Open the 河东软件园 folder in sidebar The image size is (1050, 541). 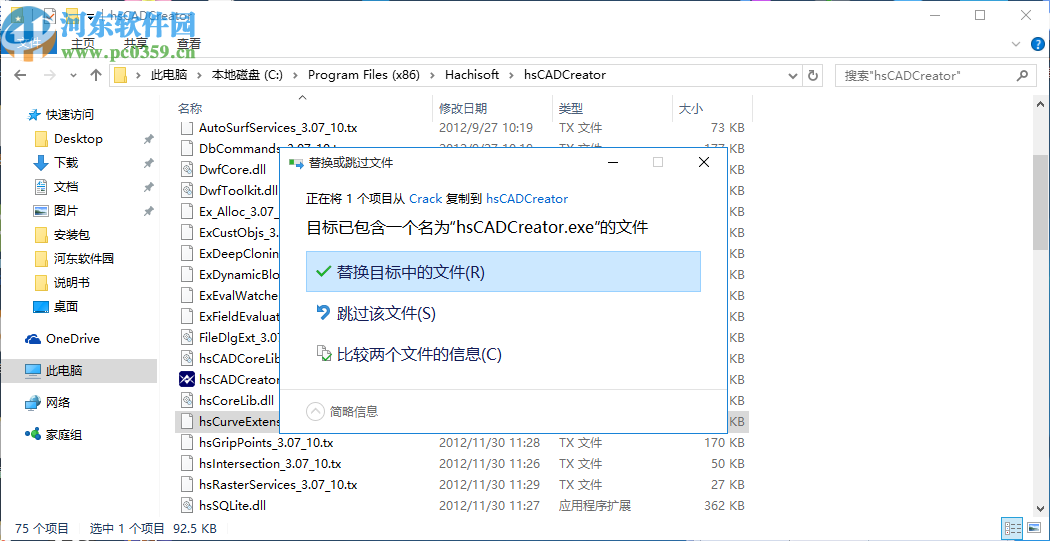tap(84, 258)
